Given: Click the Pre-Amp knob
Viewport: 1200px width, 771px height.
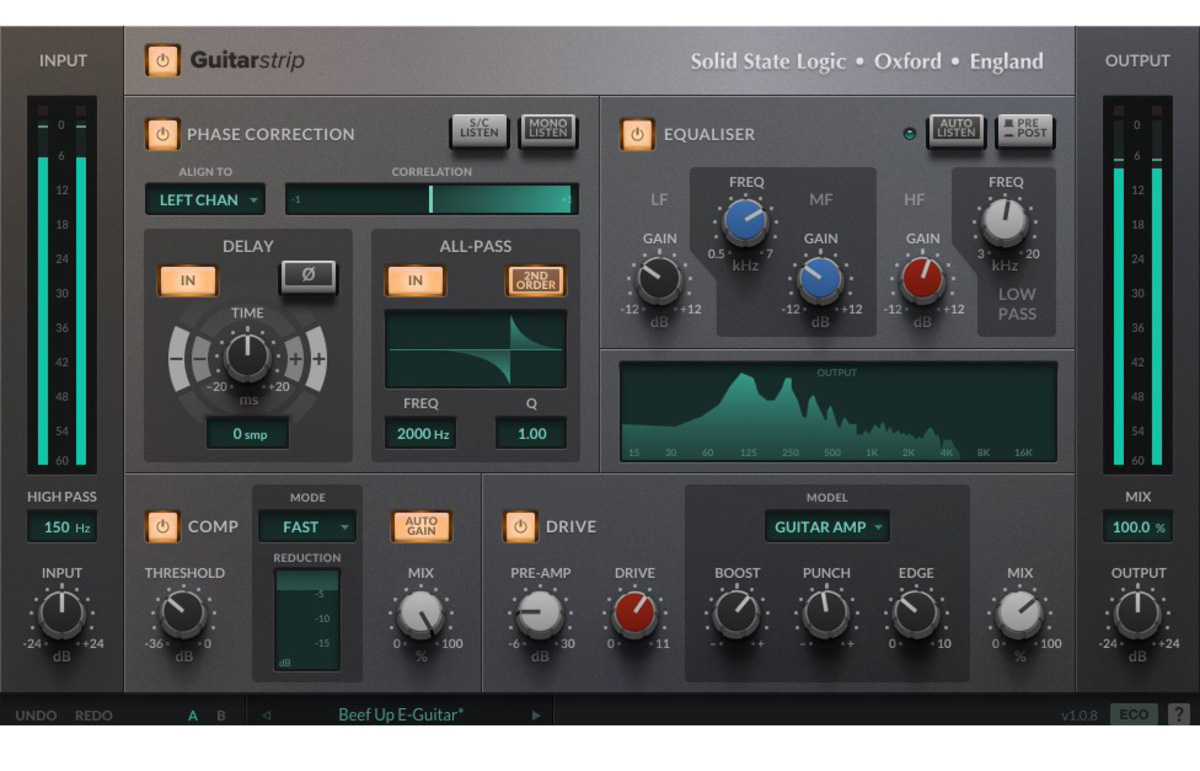Looking at the screenshot, I should point(540,614).
